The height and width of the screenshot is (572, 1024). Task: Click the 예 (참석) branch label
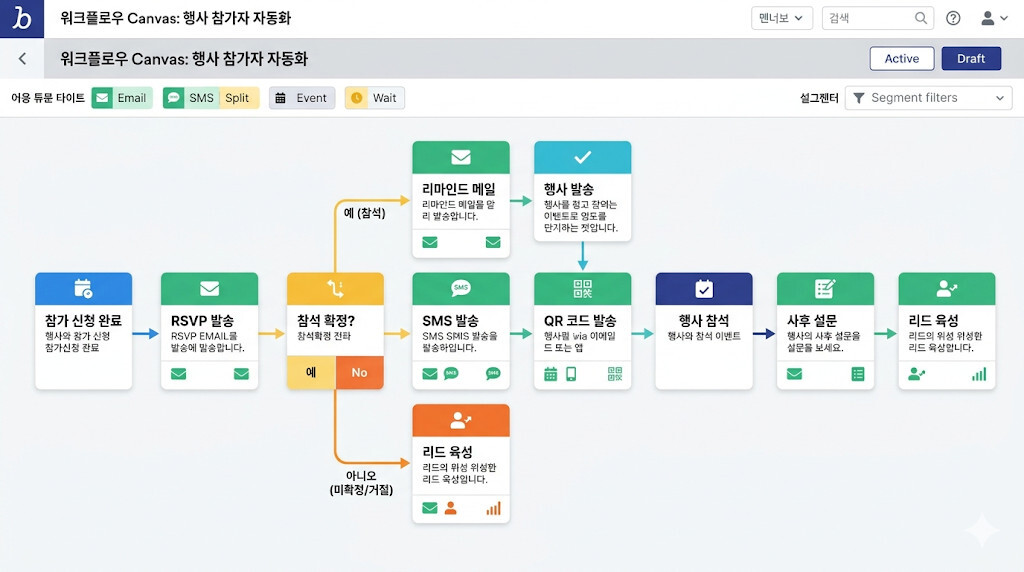[364, 213]
